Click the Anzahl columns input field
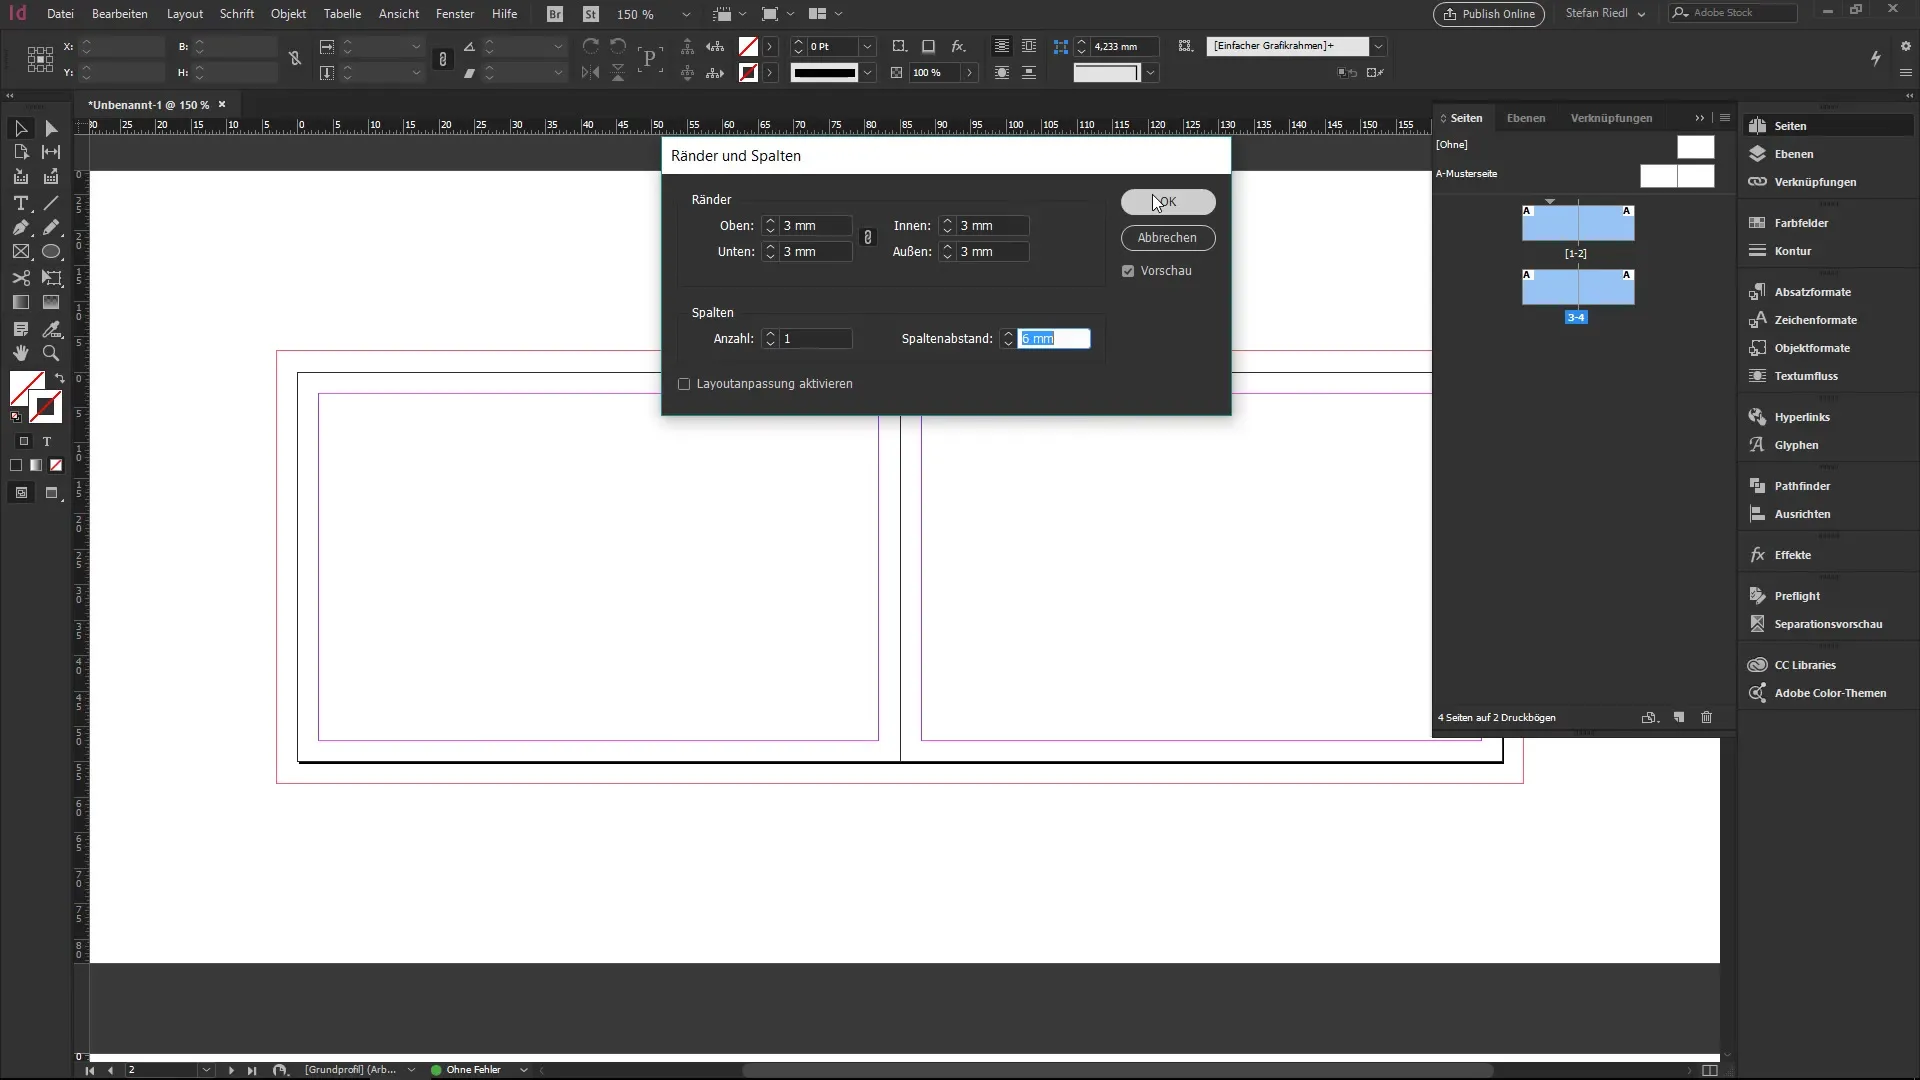 pos(816,339)
